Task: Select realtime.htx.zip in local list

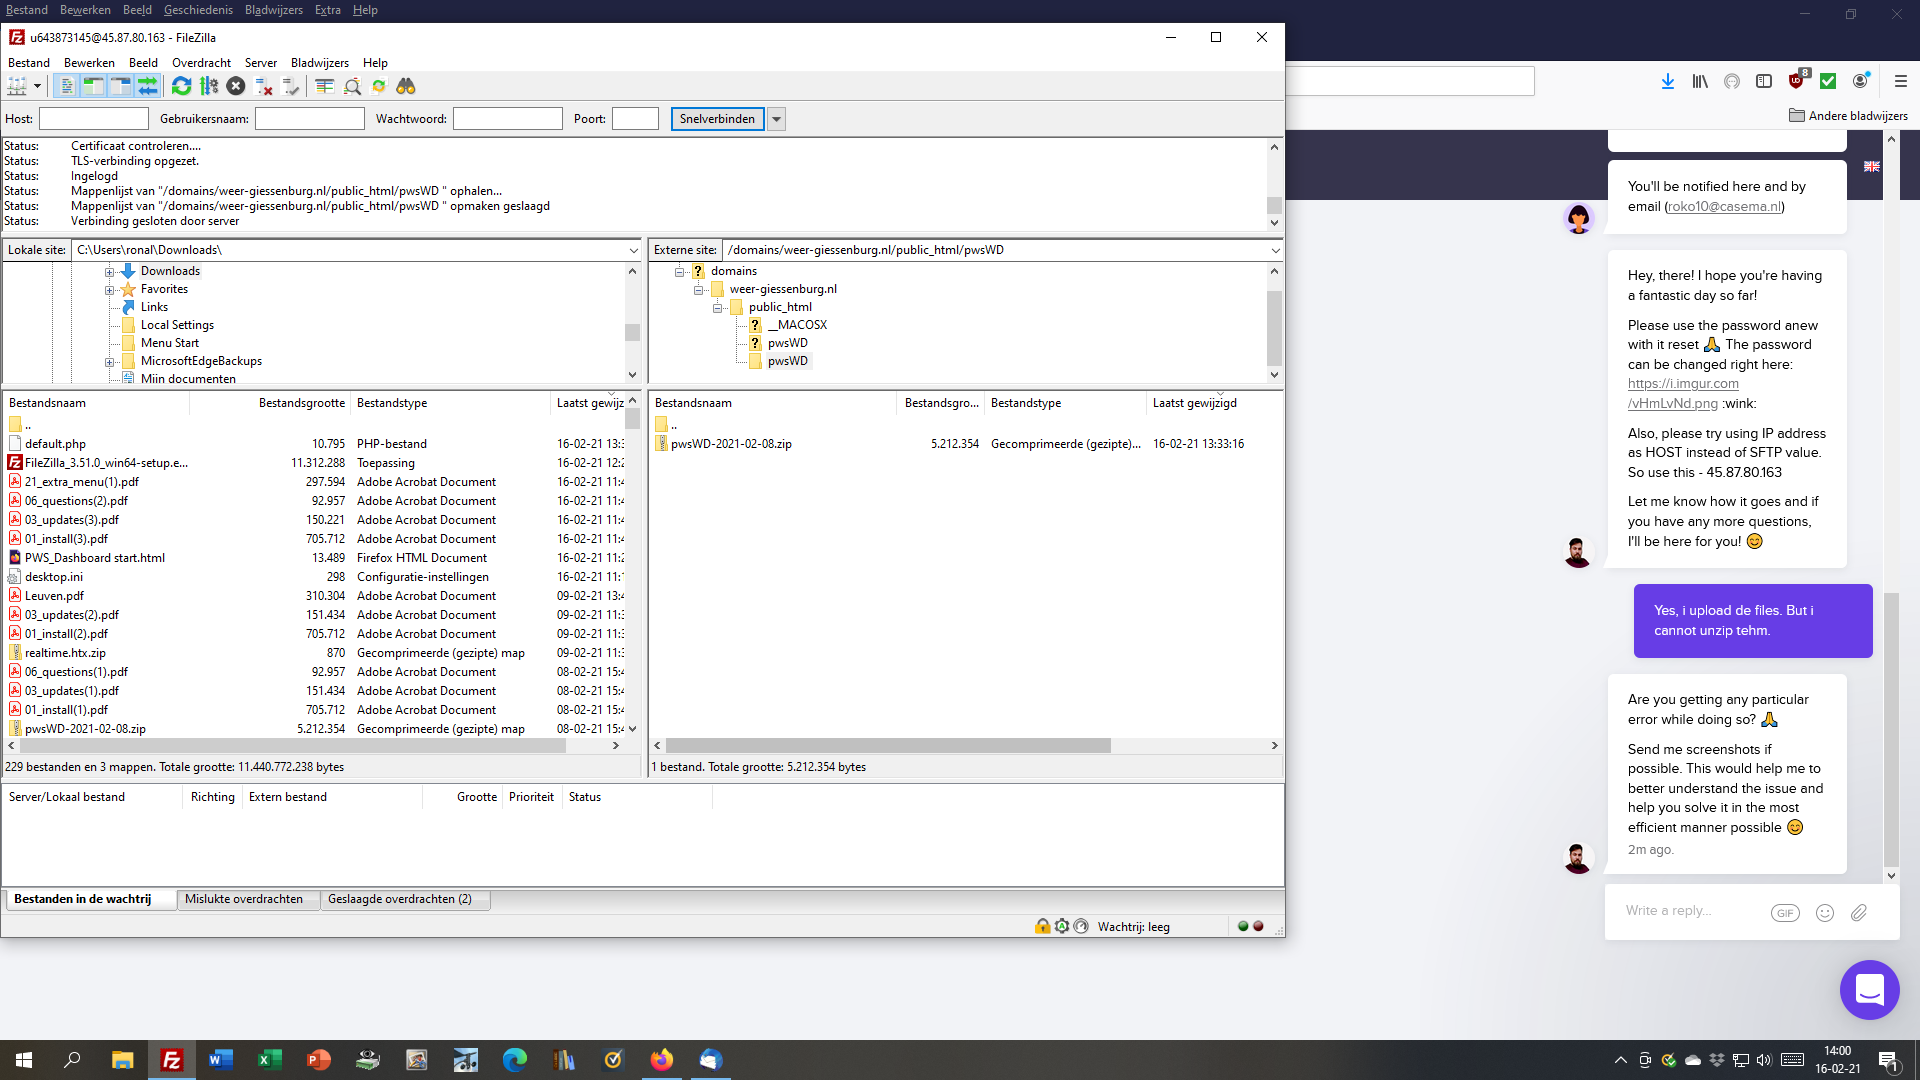Action: [65, 653]
